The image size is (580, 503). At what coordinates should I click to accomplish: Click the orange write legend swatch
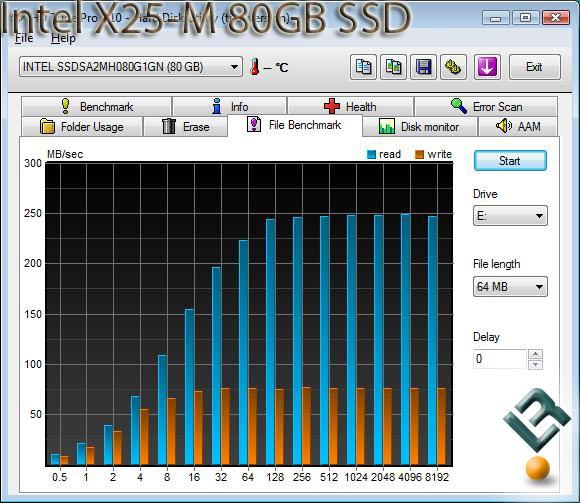click(x=419, y=155)
